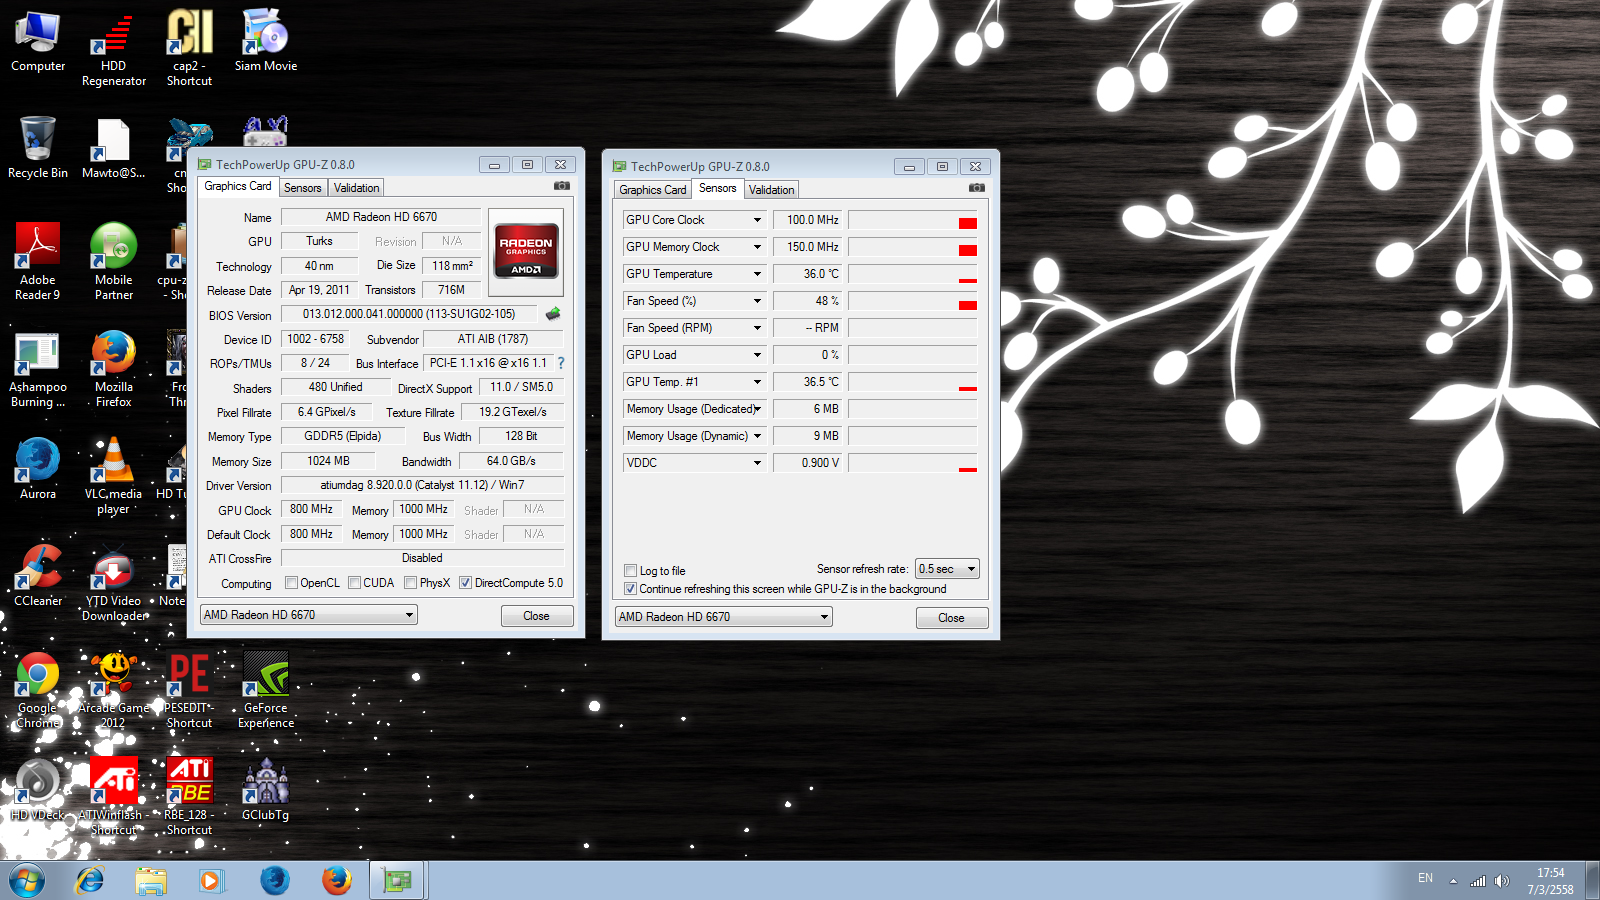Open the Recycle Bin
1600x900 pixels.
tap(38, 148)
